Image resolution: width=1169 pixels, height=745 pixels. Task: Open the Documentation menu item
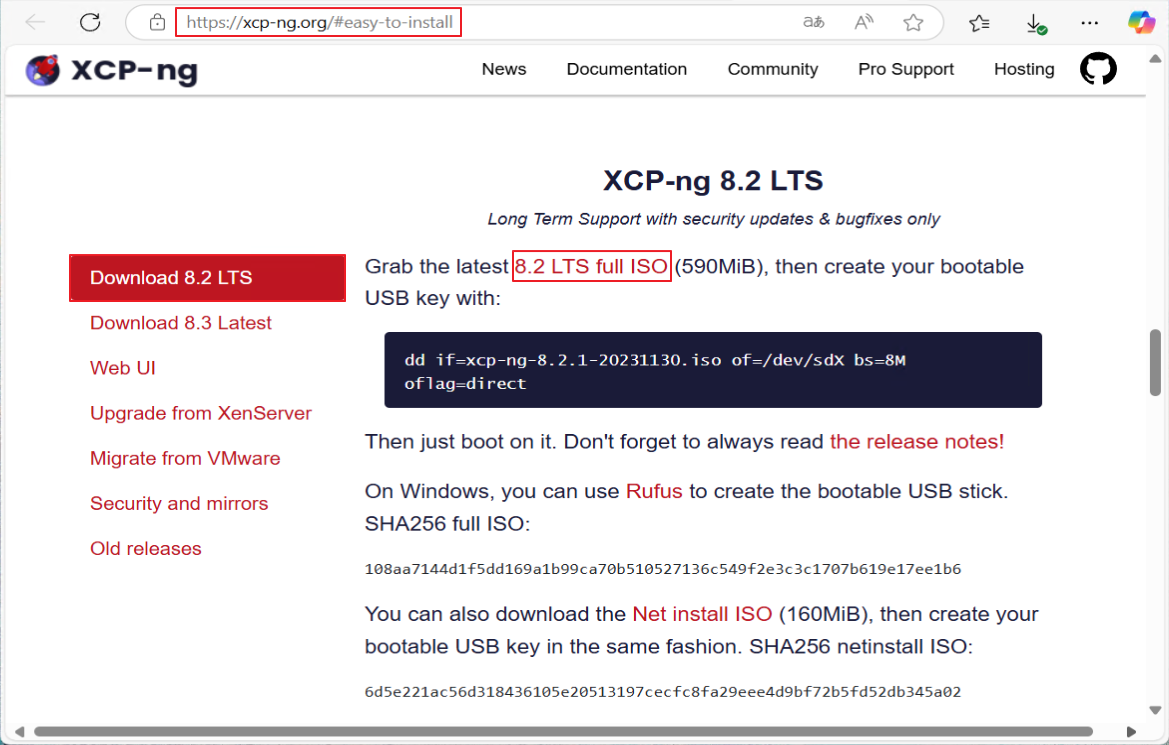[627, 69]
